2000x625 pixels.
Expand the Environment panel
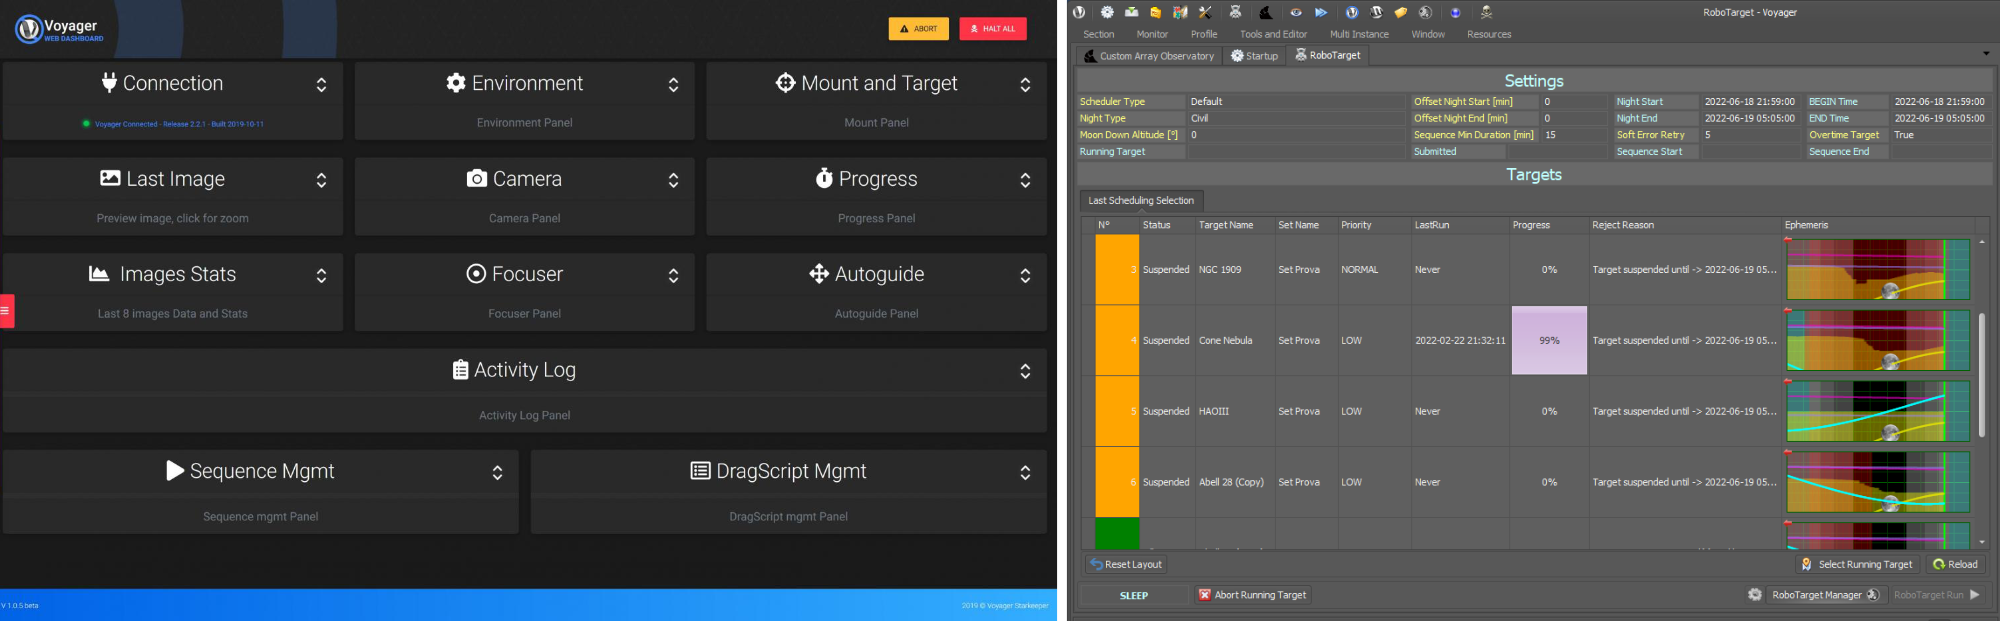[x=673, y=85]
